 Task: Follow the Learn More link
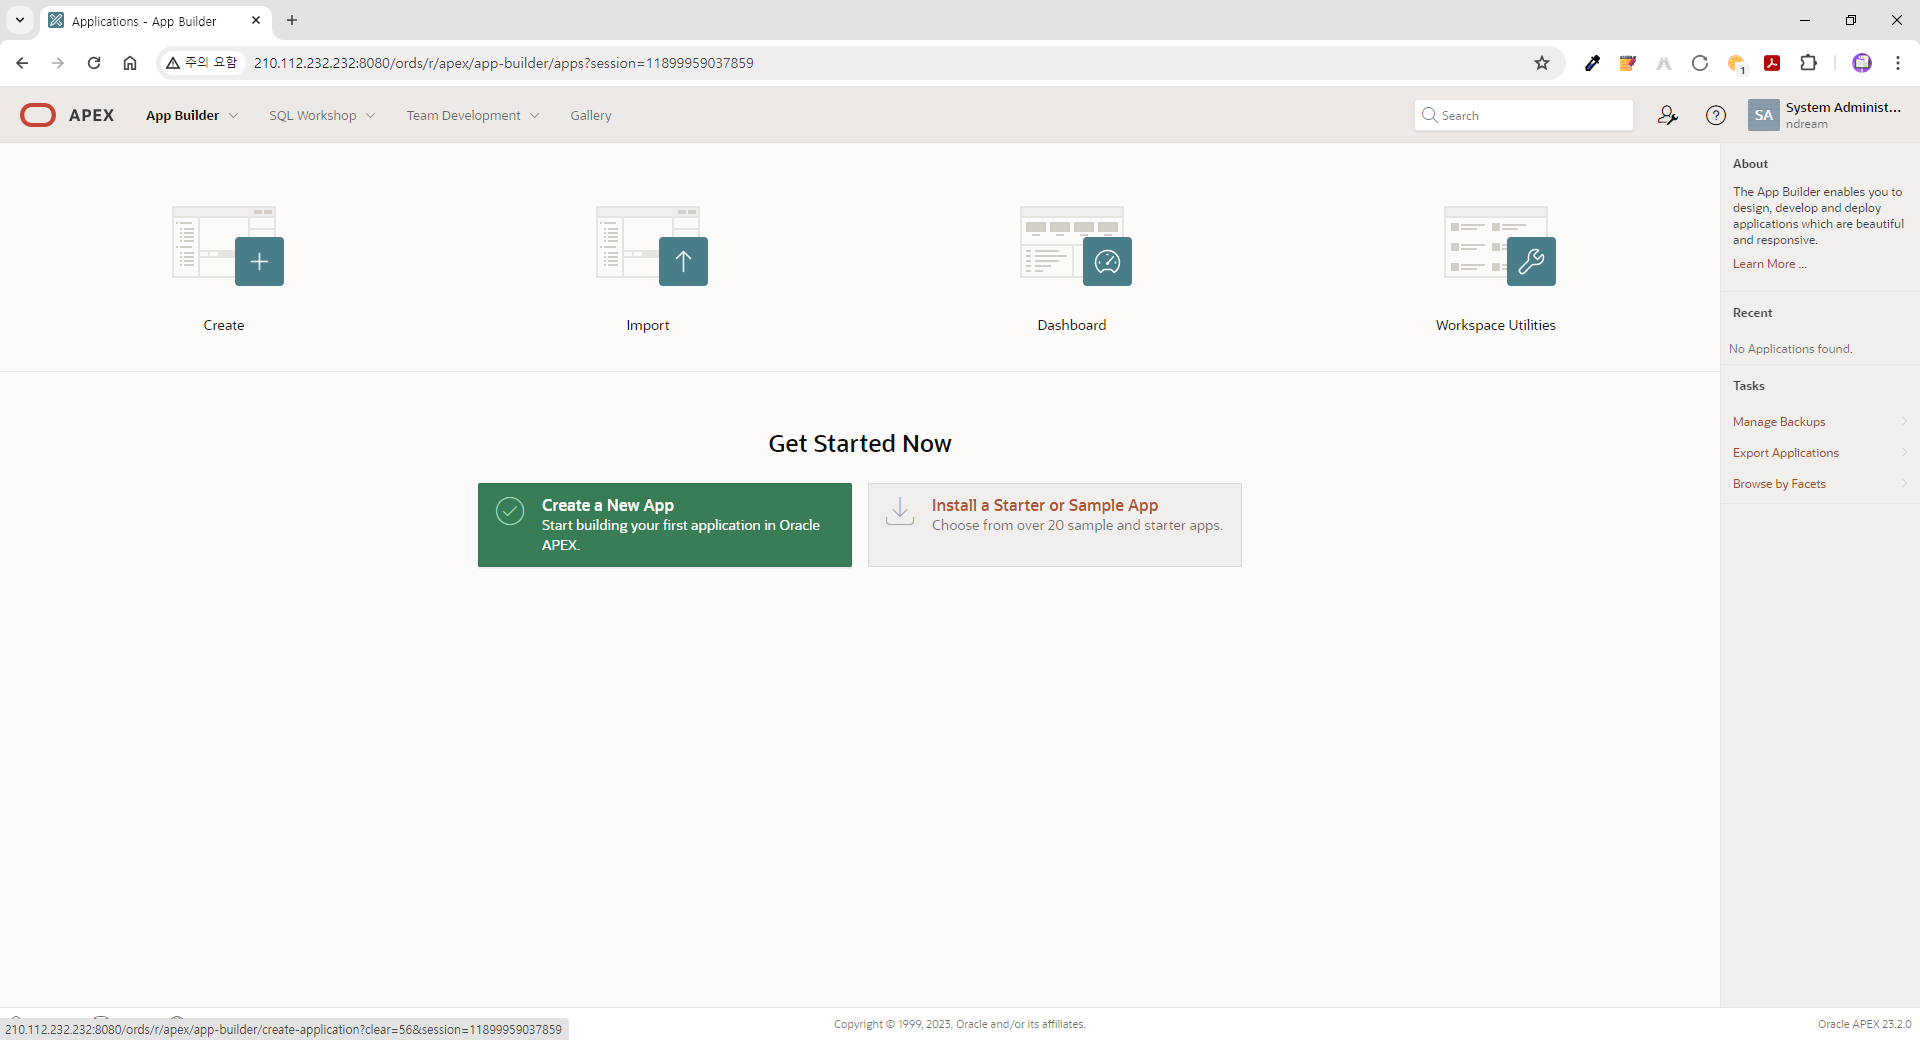tap(1769, 264)
